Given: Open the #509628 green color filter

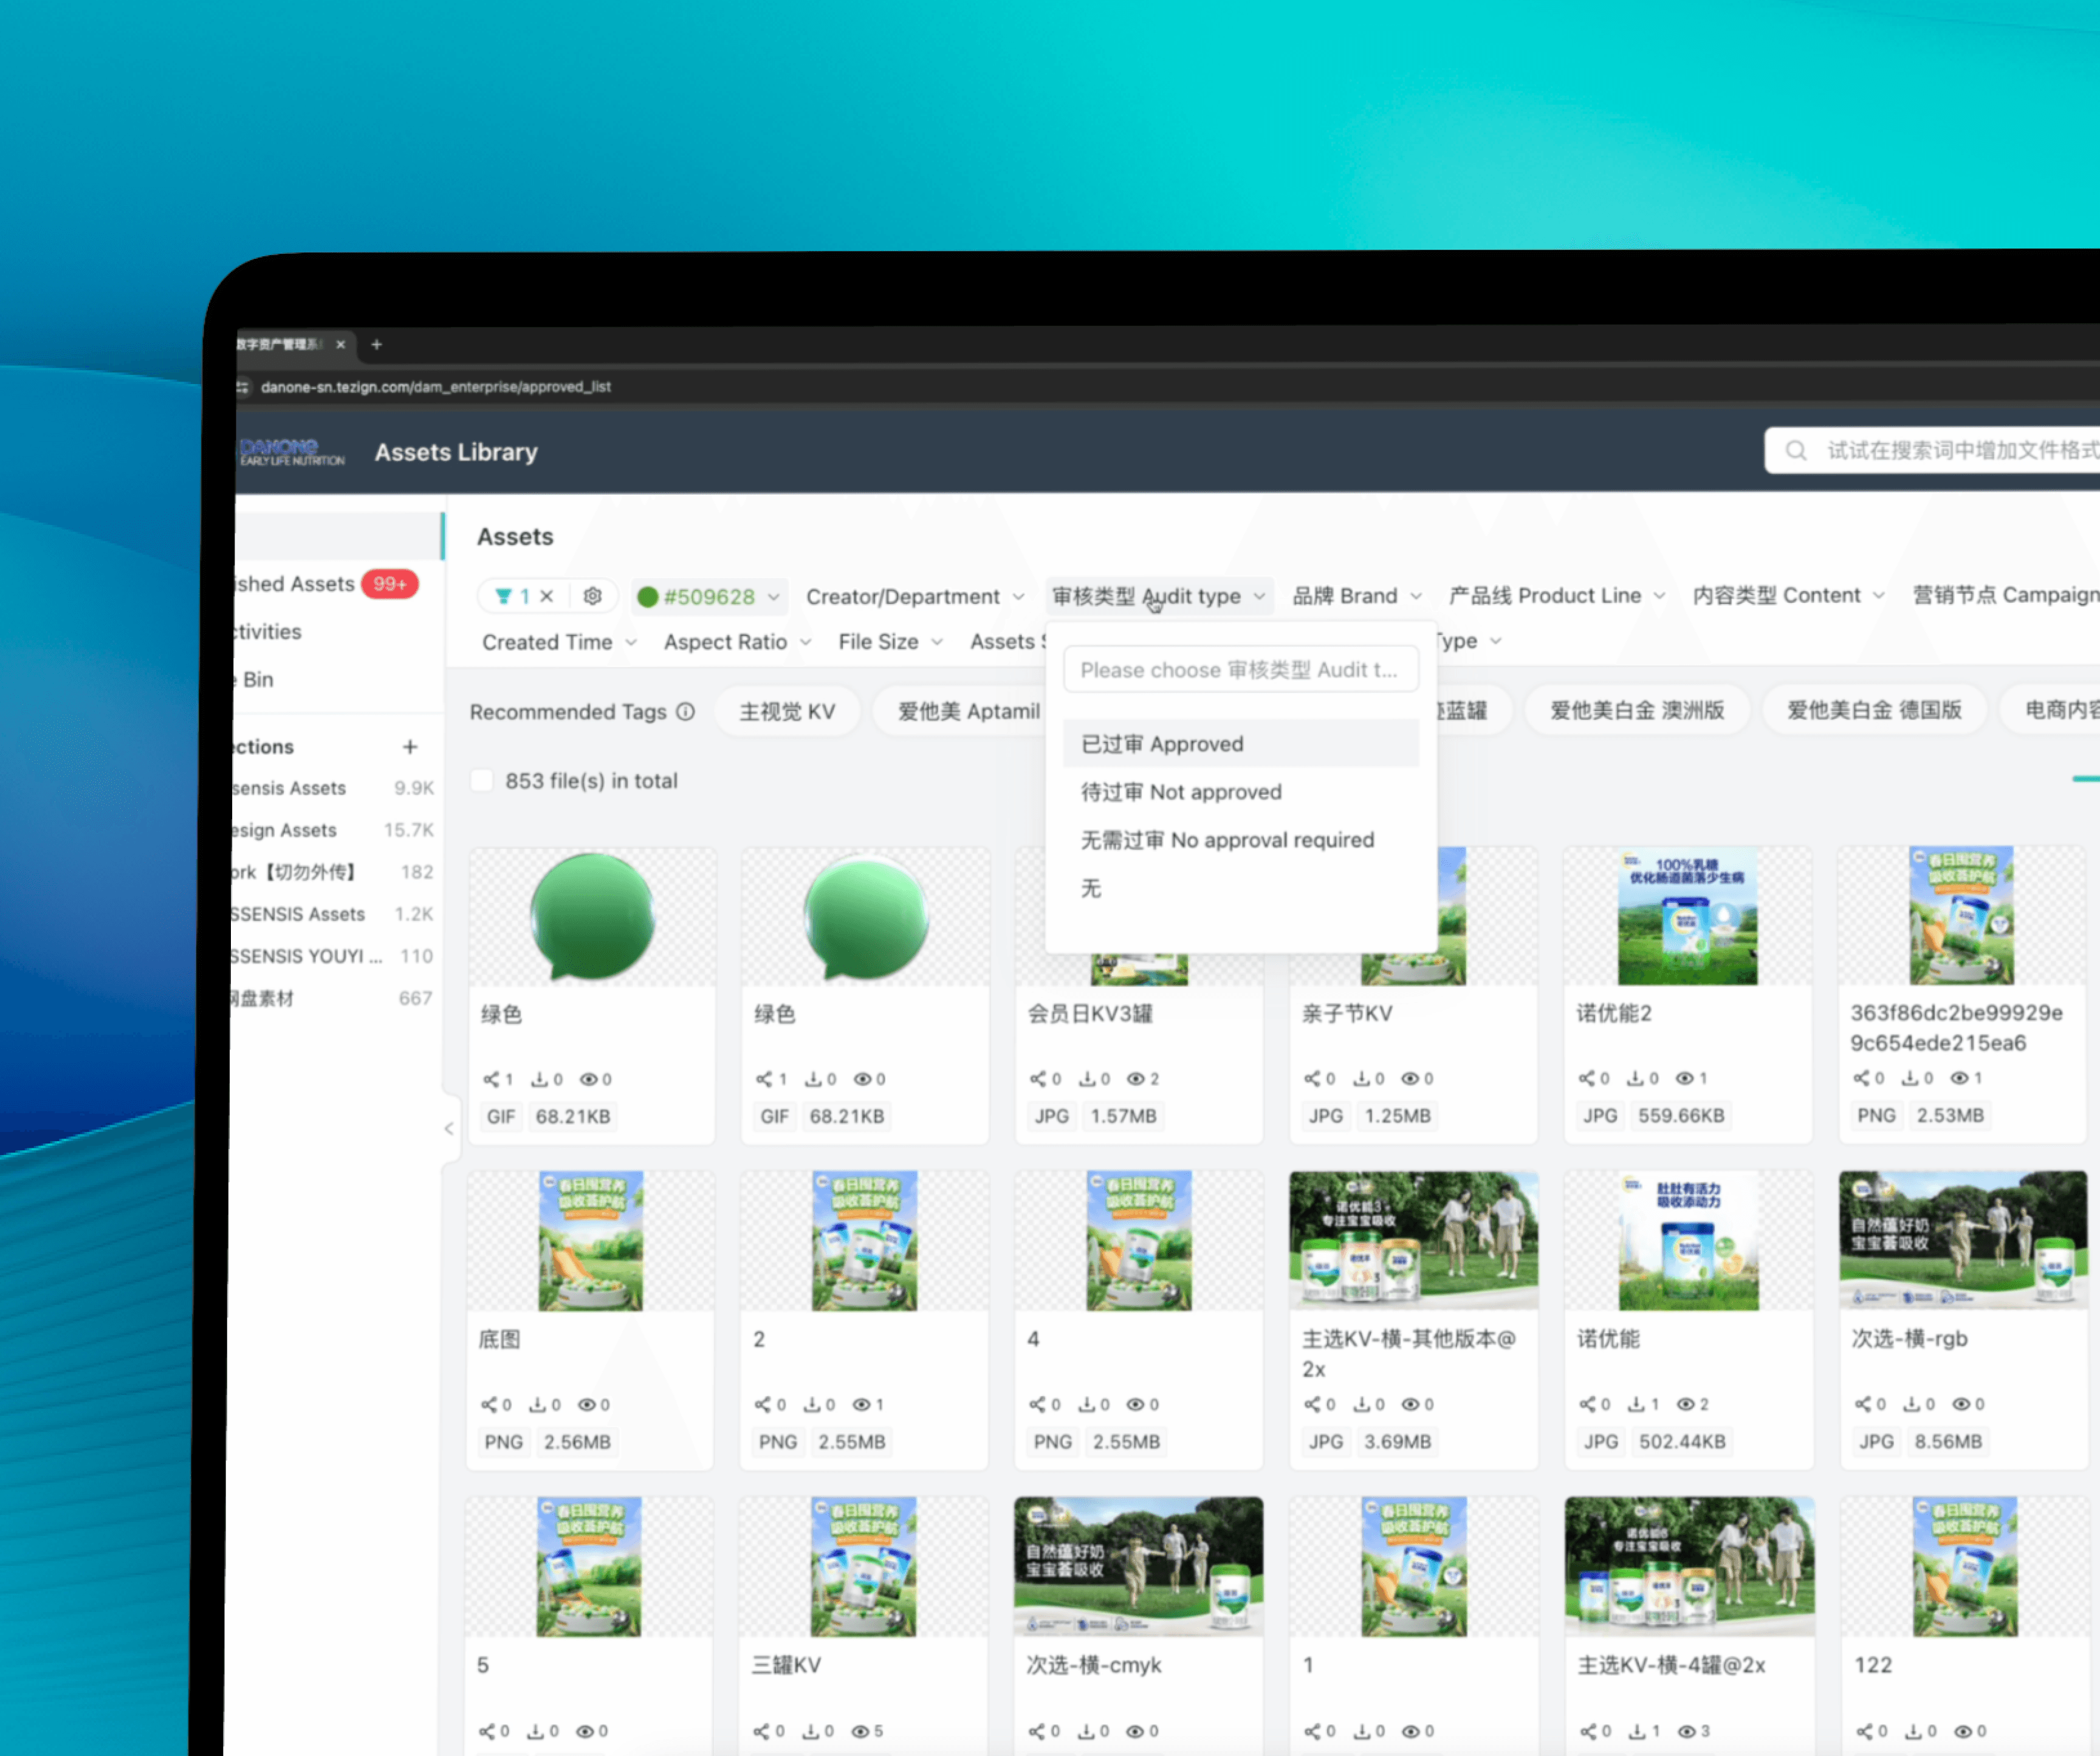Looking at the screenshot, I should [709, 596].
